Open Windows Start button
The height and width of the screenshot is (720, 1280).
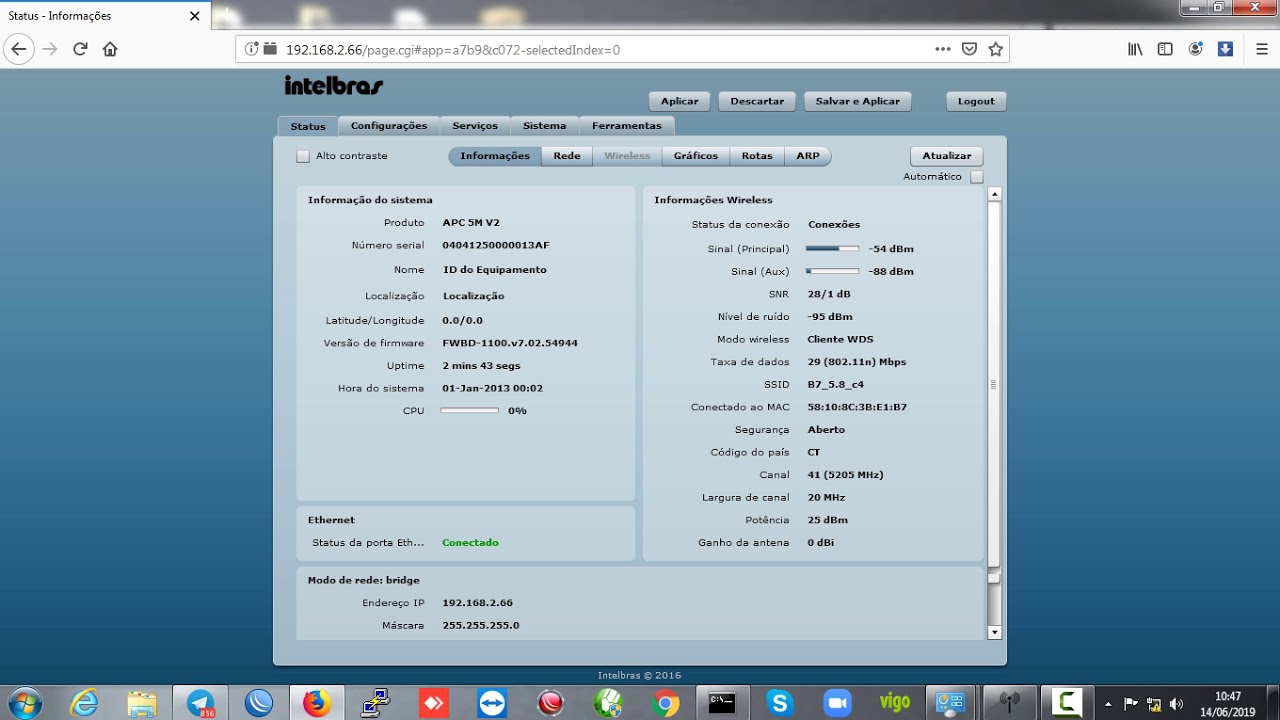pyautogui.click(x=23, y=703)
